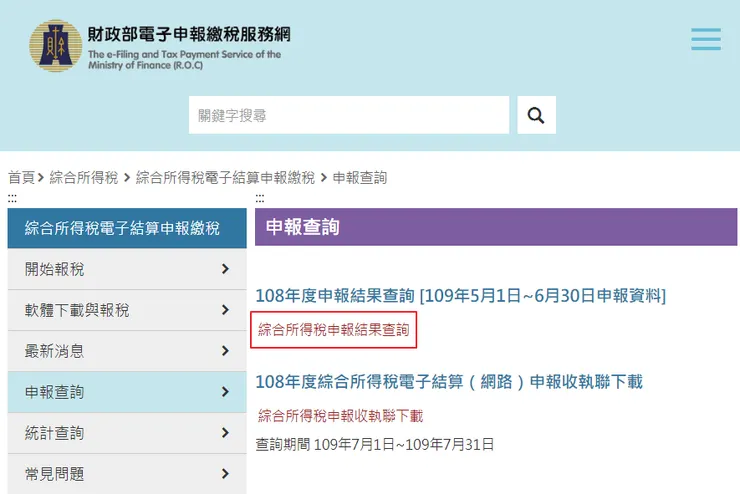Click accessibility anchor above purple content title
This screenshot has height=494, width=740.
click(260, 198)
